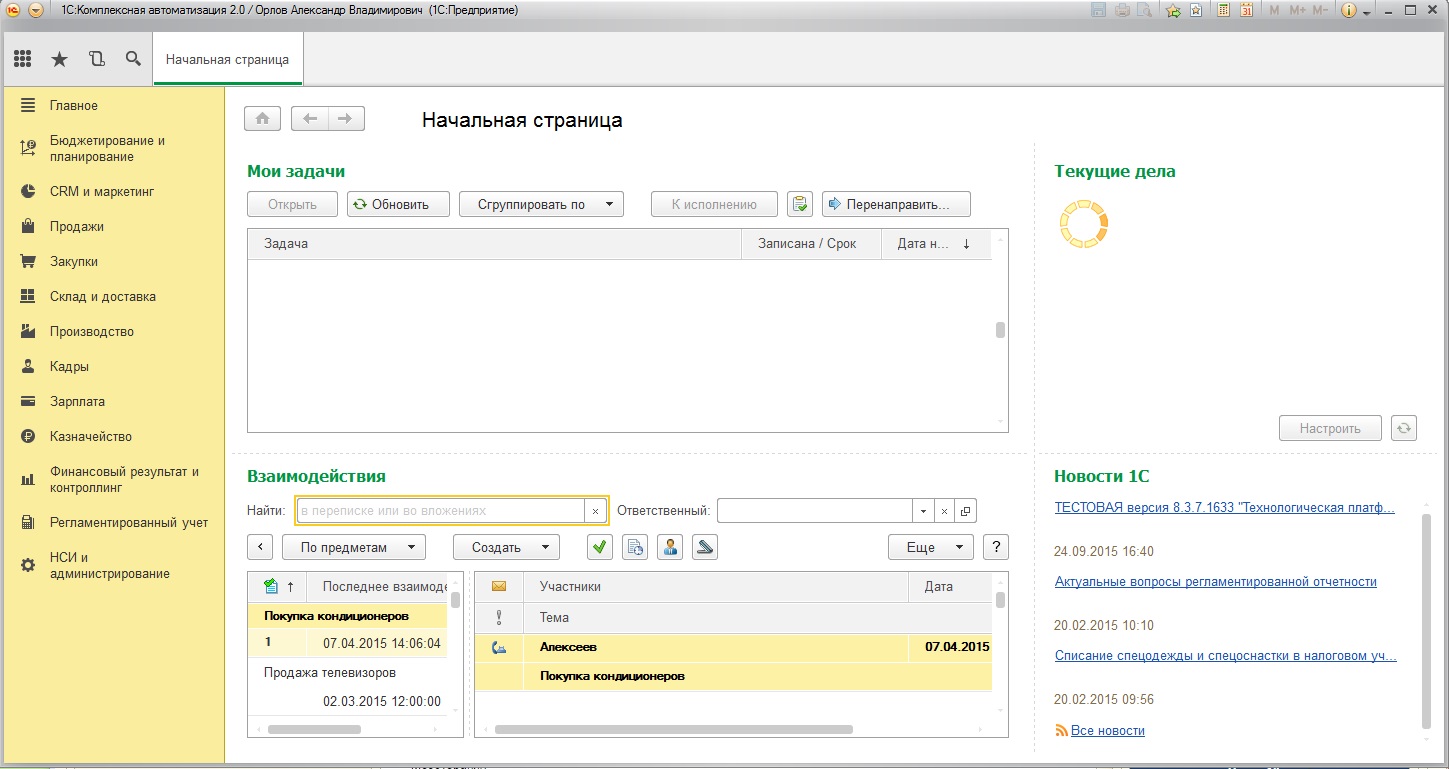Expand the Сгруппировать по dropdown
The image size is (1449, 769).
click(x=541, y=204)
